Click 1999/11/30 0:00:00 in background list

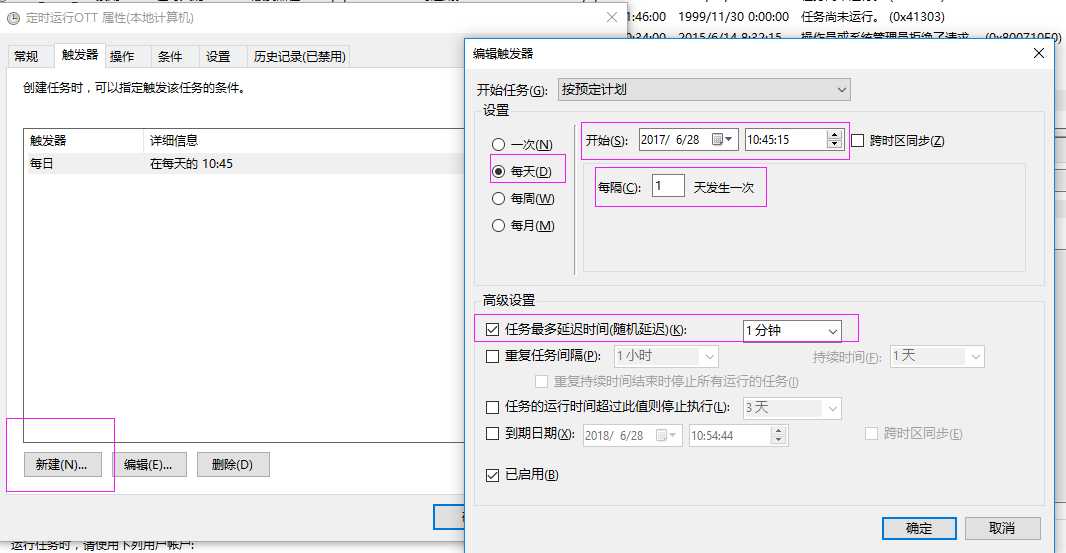[x=734, y=16]
